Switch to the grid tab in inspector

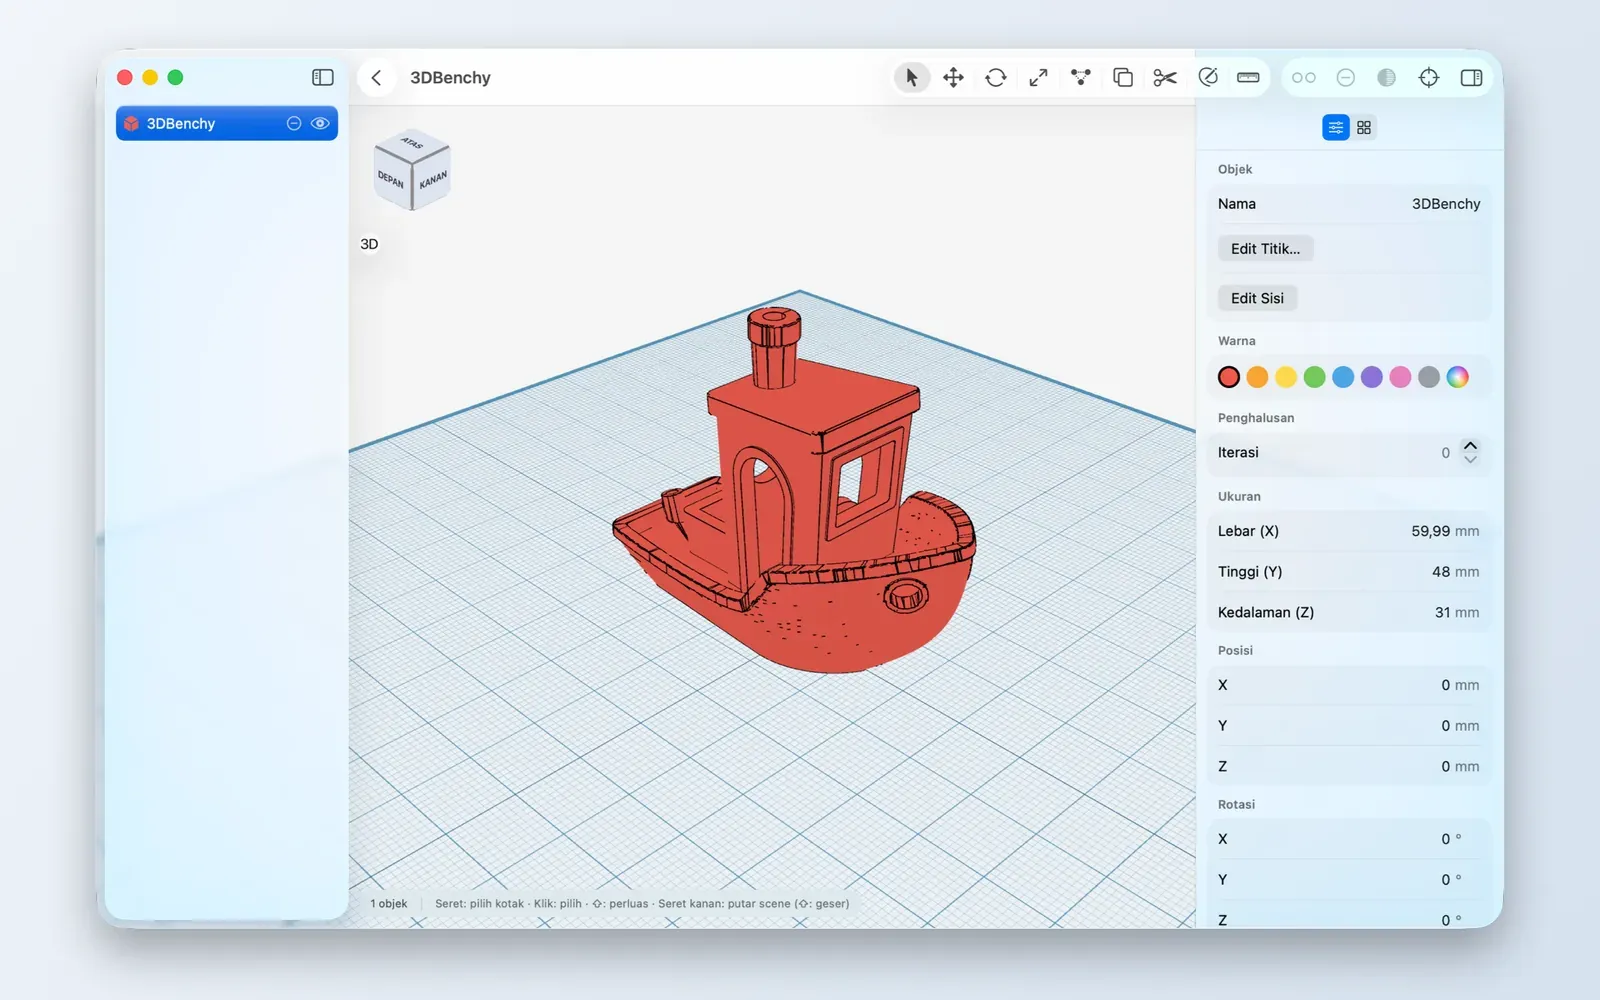click(1364, 127)
